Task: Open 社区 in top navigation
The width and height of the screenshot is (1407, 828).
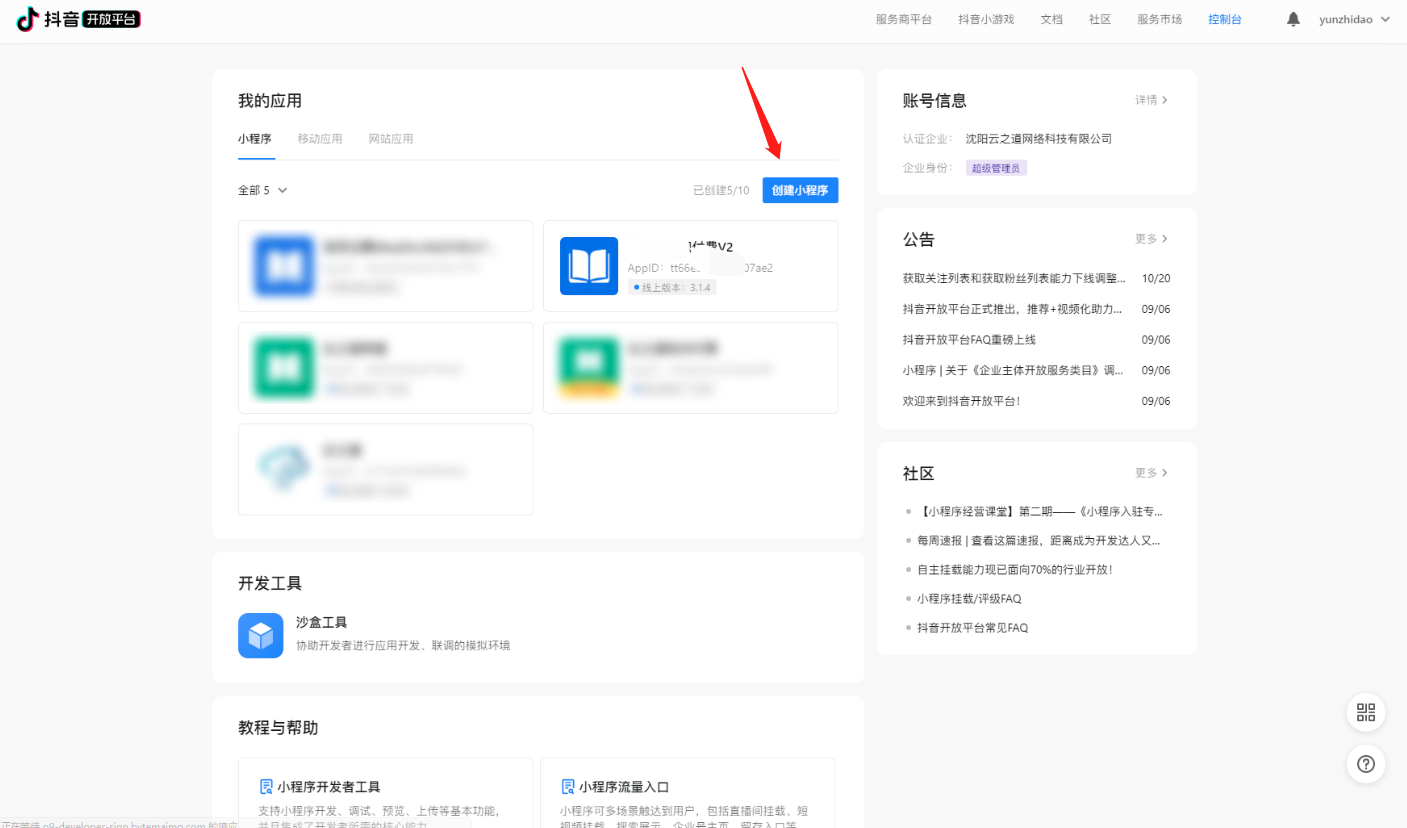Action: 1100,19
